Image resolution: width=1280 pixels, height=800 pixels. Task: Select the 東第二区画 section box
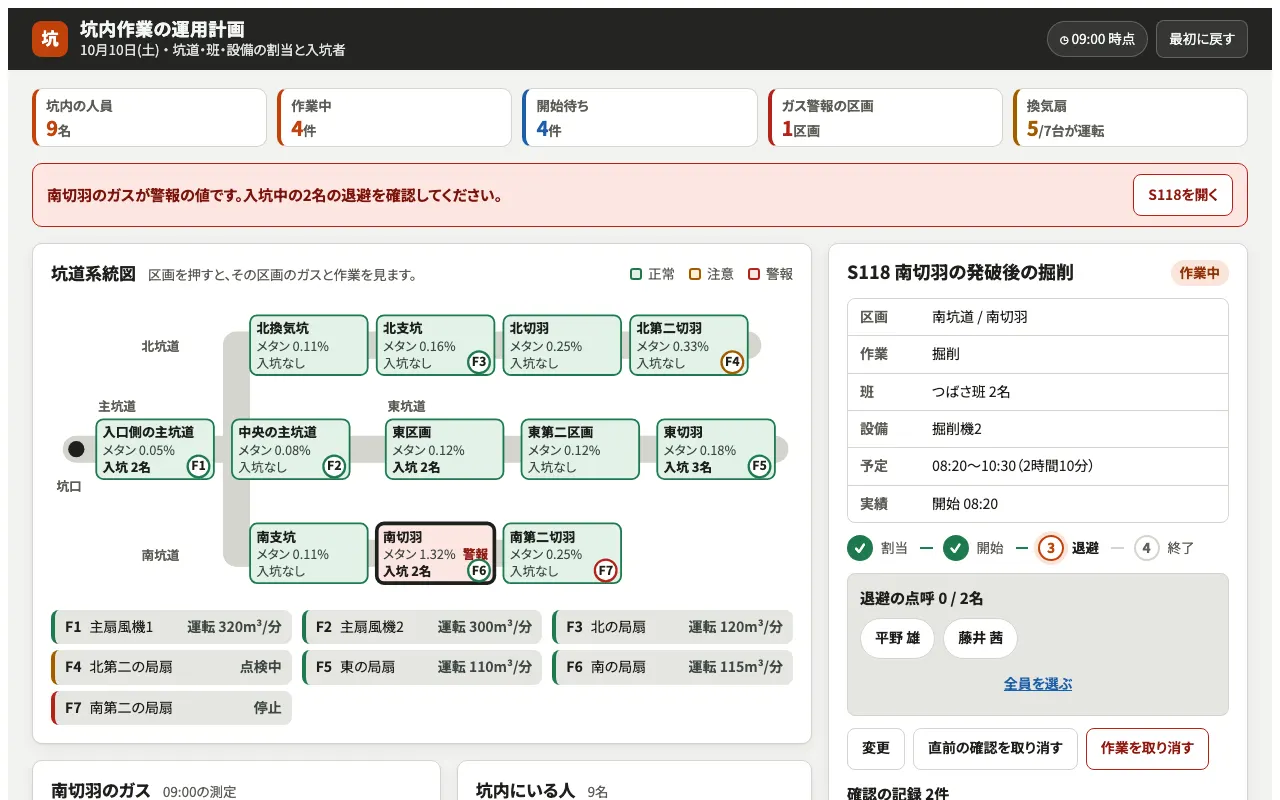[x=580, y=449]
